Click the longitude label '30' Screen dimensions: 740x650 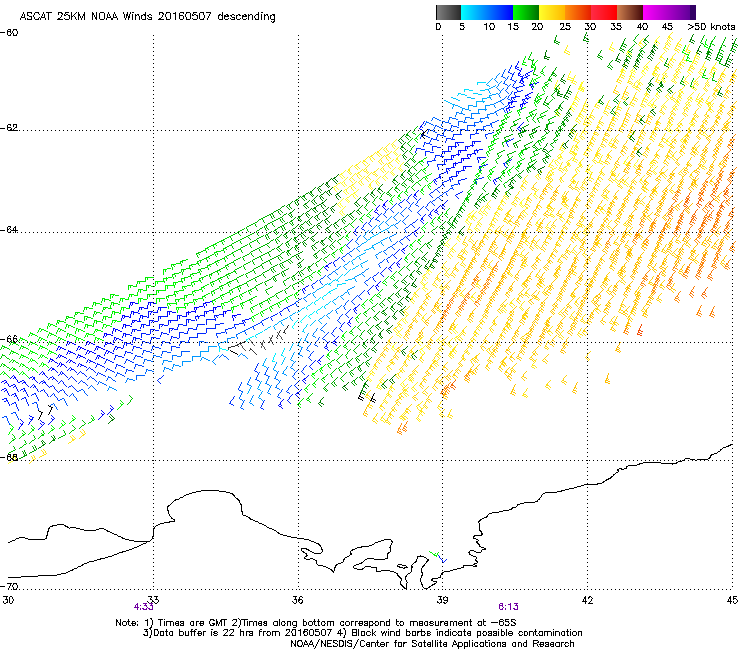[8, 600]
